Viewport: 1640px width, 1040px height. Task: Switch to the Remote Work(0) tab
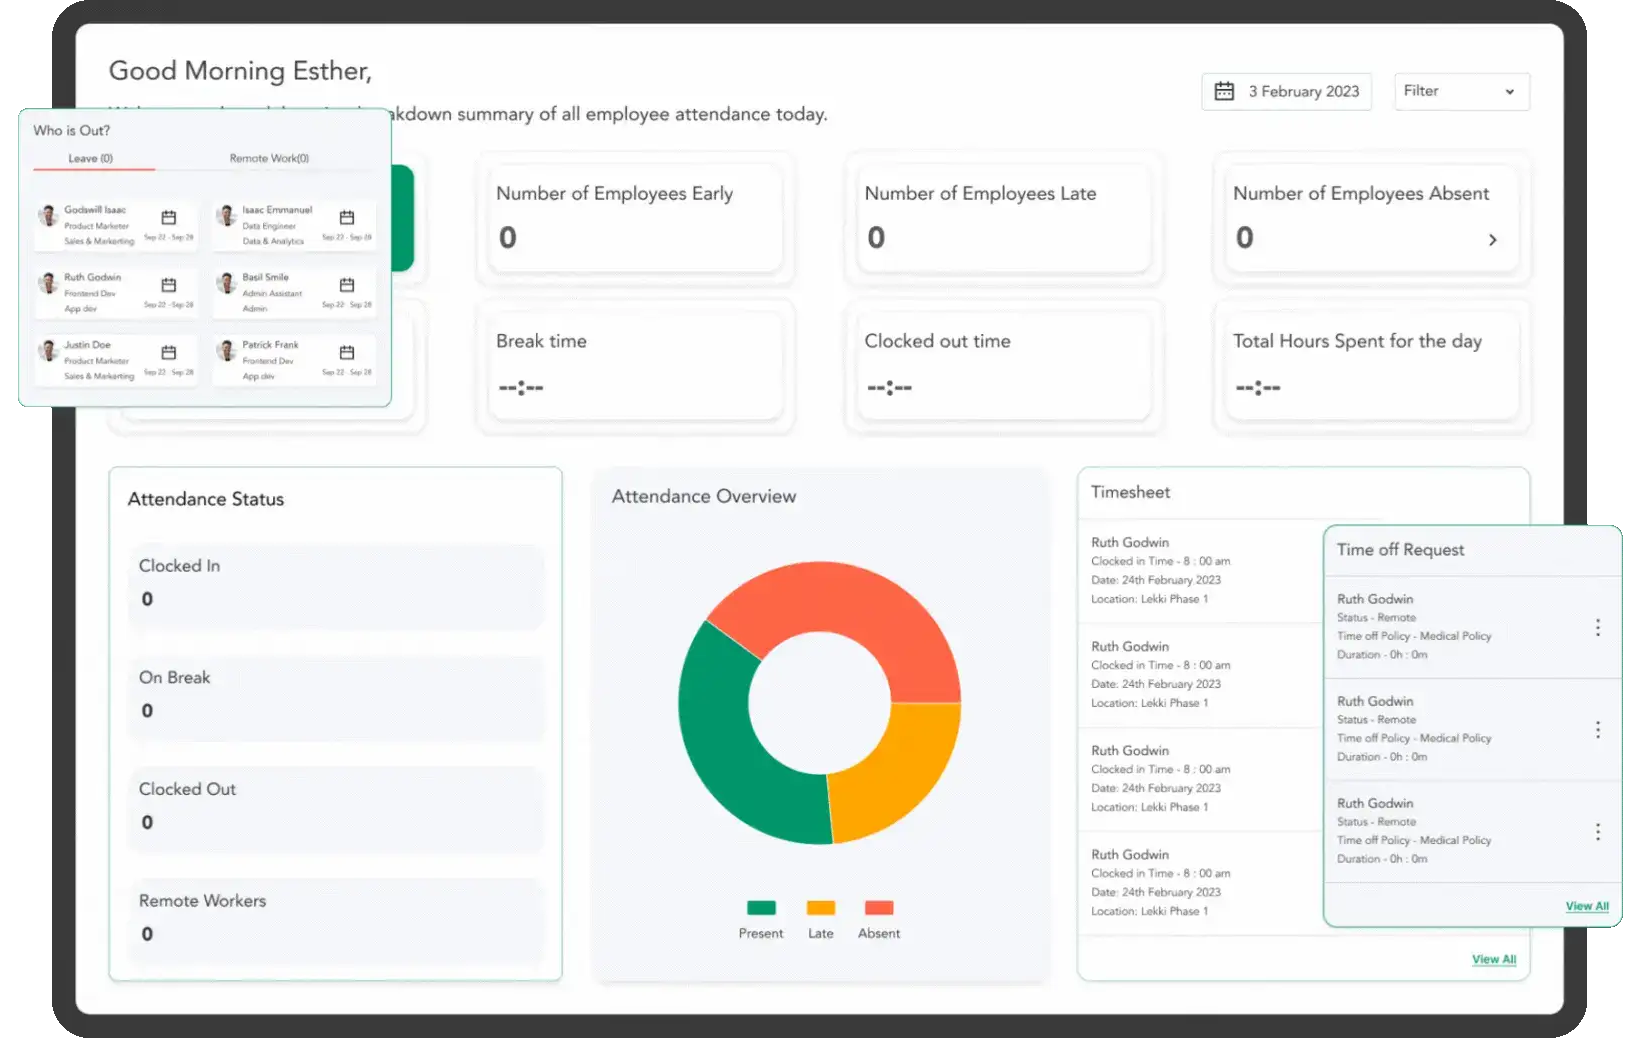click(x=269, y=158)
